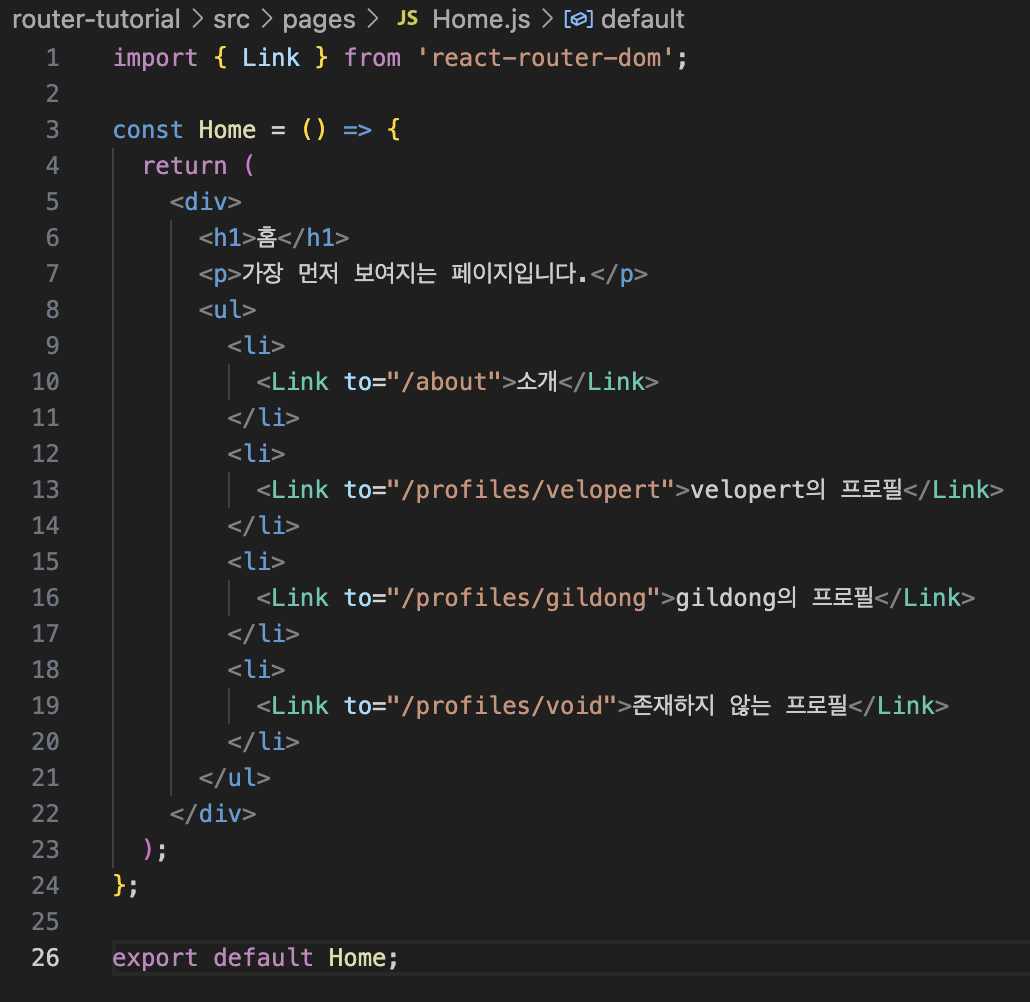This screenshot has height=1002, width=1030.
Task: Click the from keyword on line 1
Action: coord(372,58)
